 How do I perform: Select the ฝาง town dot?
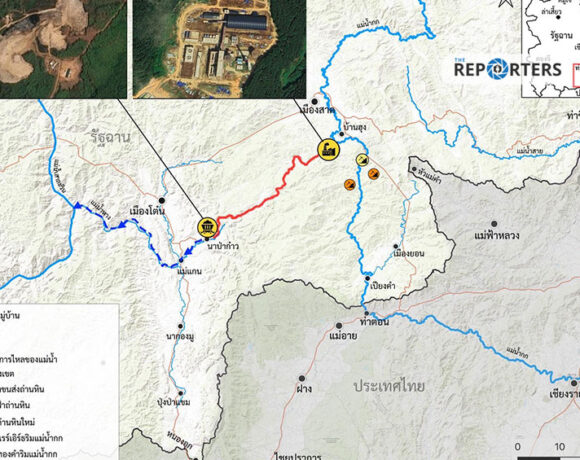pyautogui.click(x=302, y=378)
